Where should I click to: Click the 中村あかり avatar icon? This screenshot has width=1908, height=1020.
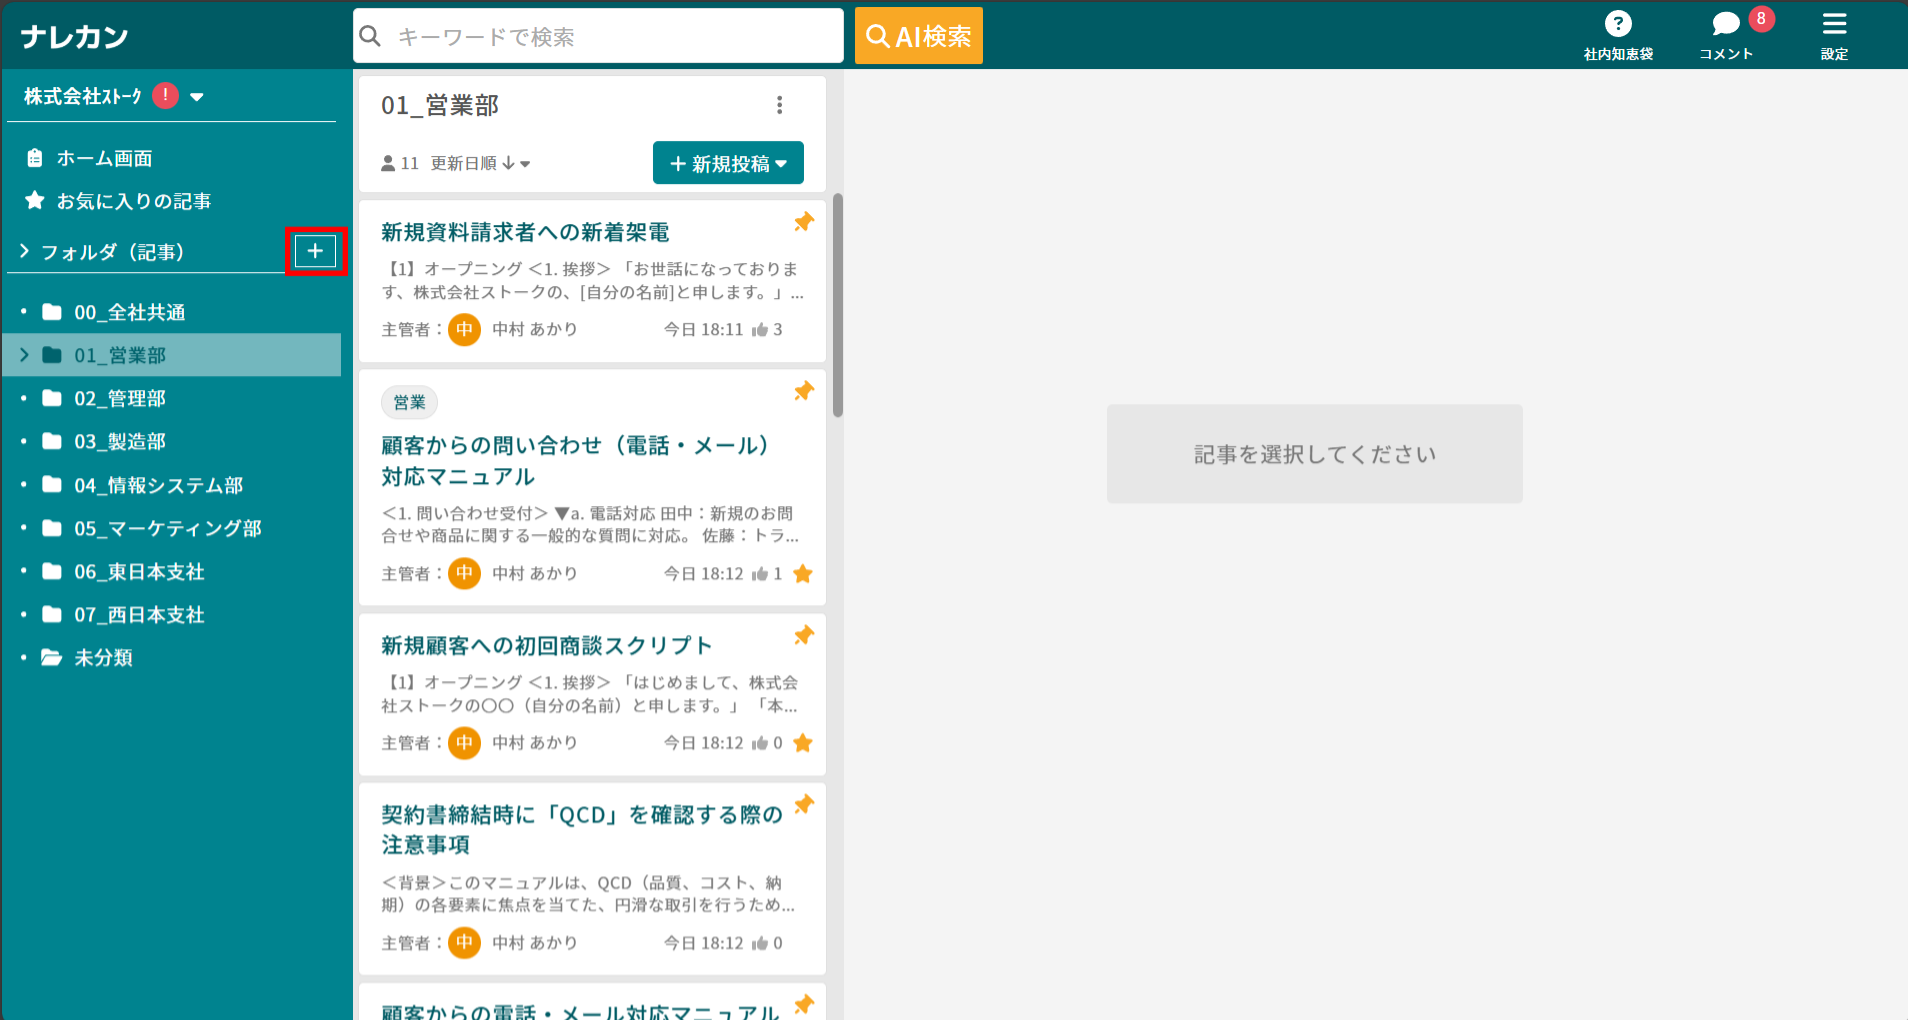464,329
